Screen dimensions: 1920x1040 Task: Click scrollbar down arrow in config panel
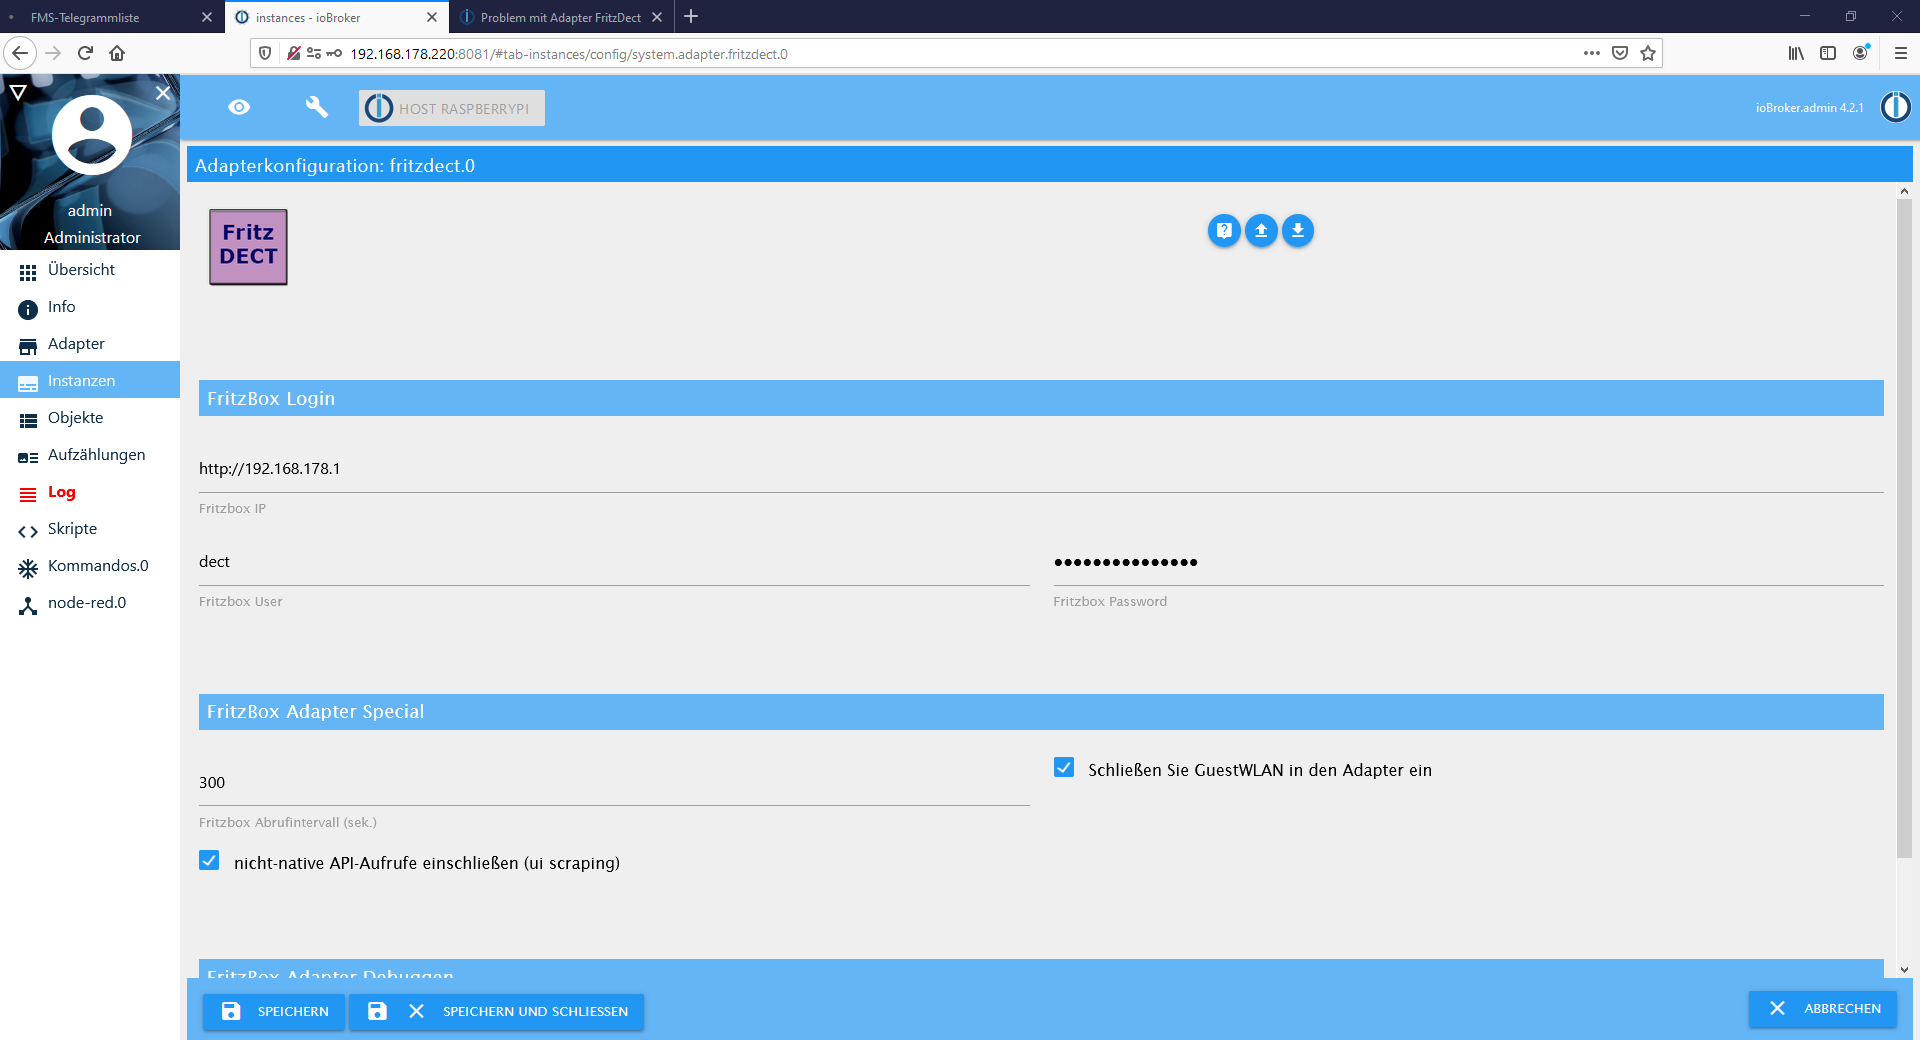[x=1904, y=969]
